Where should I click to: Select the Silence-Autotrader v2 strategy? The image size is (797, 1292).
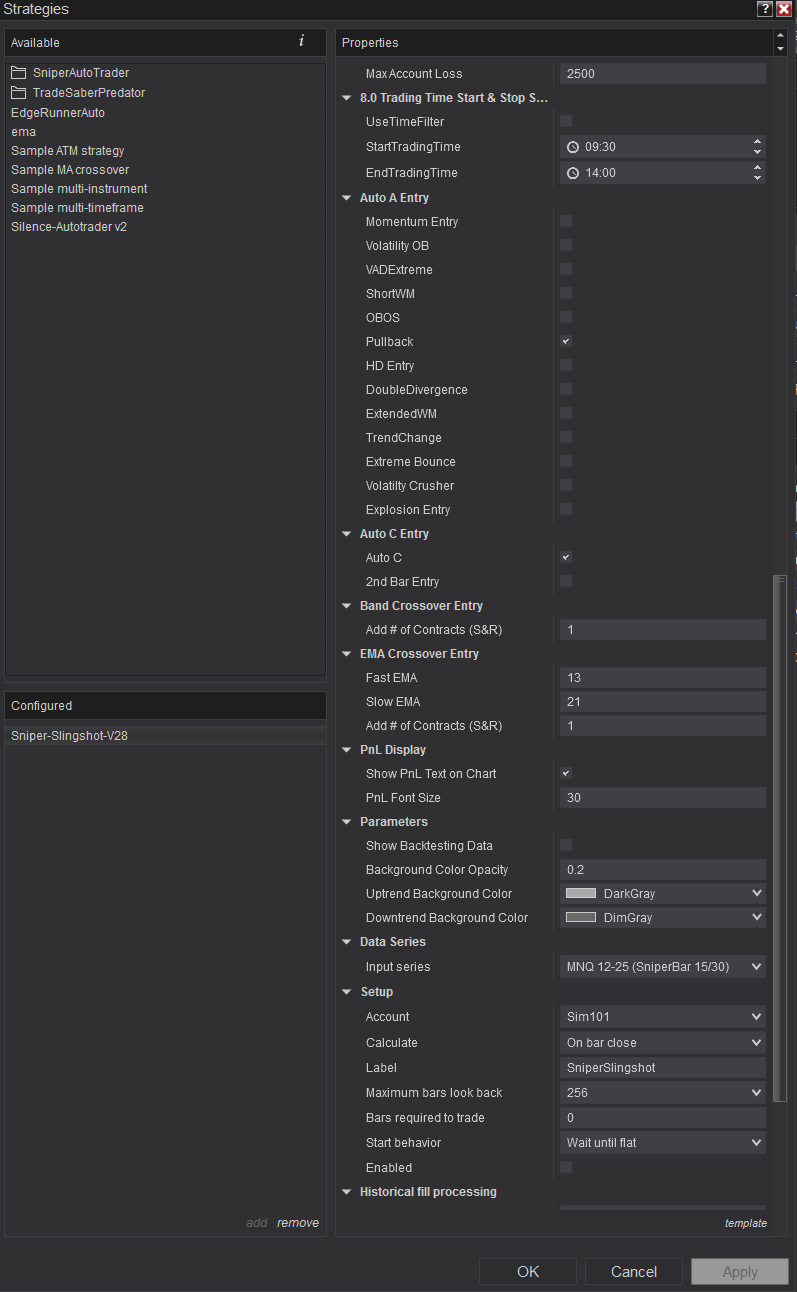coord(69,227)
